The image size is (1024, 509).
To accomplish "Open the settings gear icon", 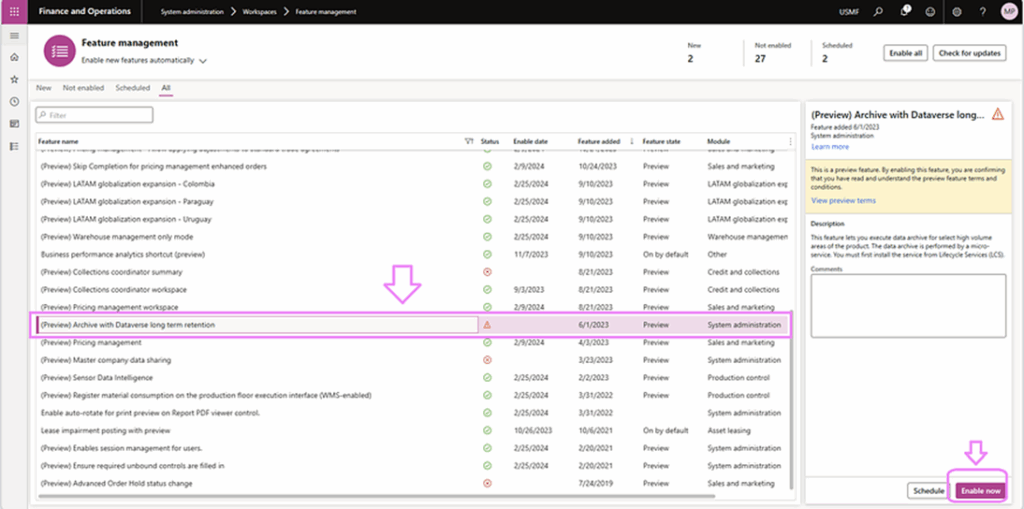I will (956, 11).
